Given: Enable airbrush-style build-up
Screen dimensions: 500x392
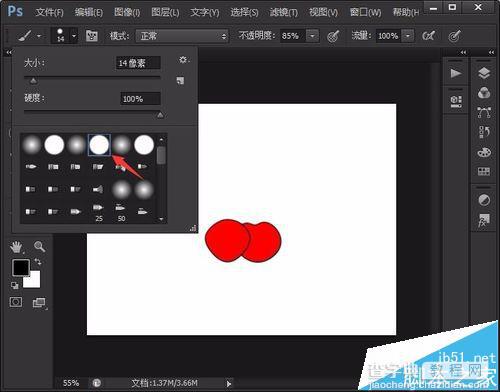Looking at the screenshot, I should click(428, 36).
